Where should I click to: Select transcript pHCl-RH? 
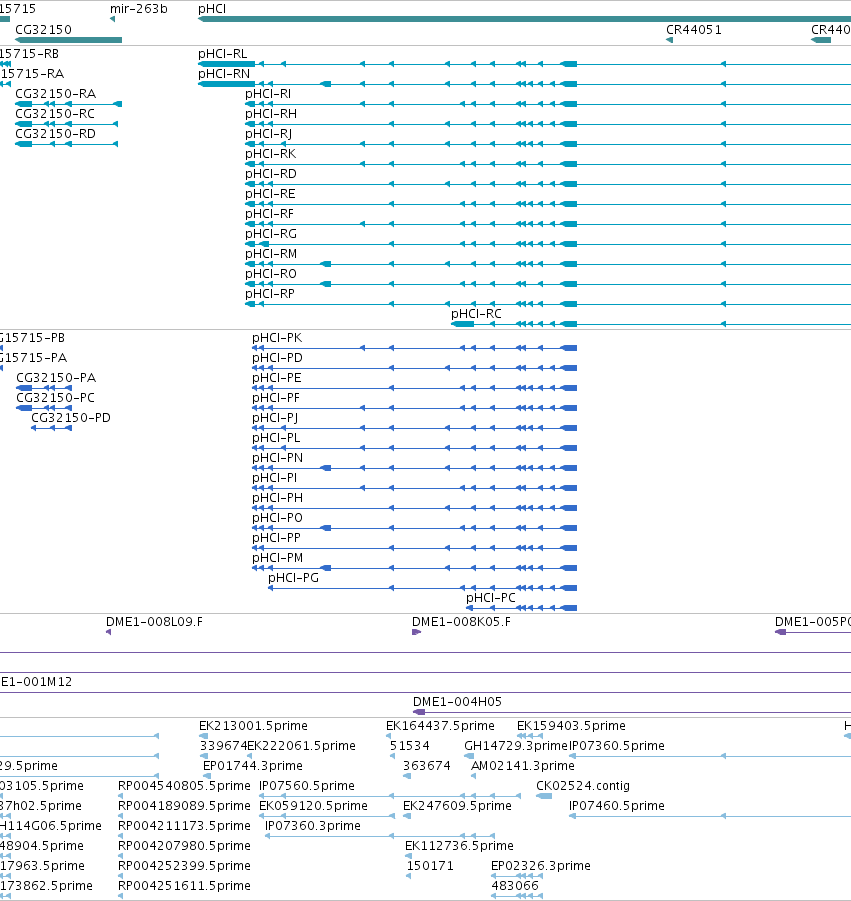point(271,114)
